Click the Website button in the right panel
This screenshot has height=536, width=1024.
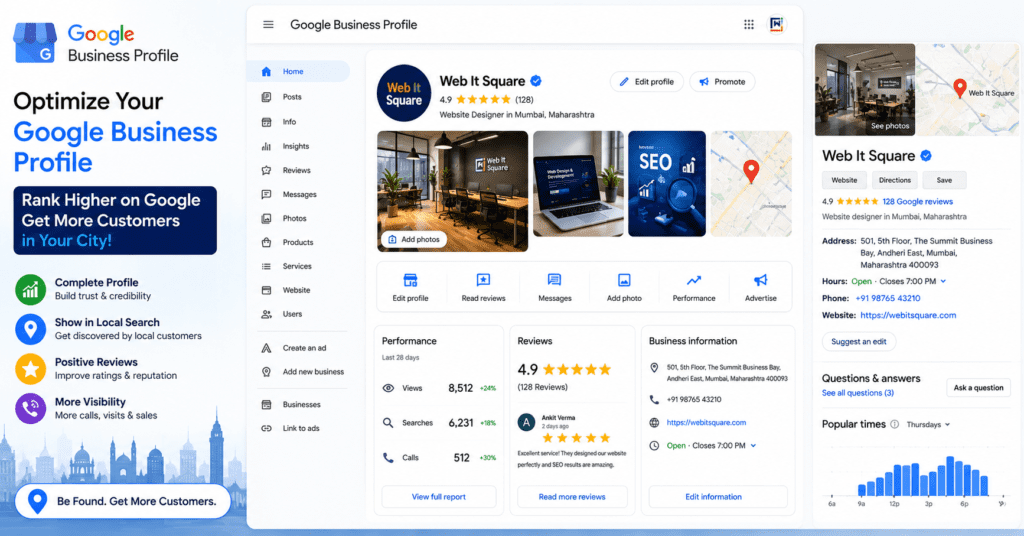pos(844,180)
